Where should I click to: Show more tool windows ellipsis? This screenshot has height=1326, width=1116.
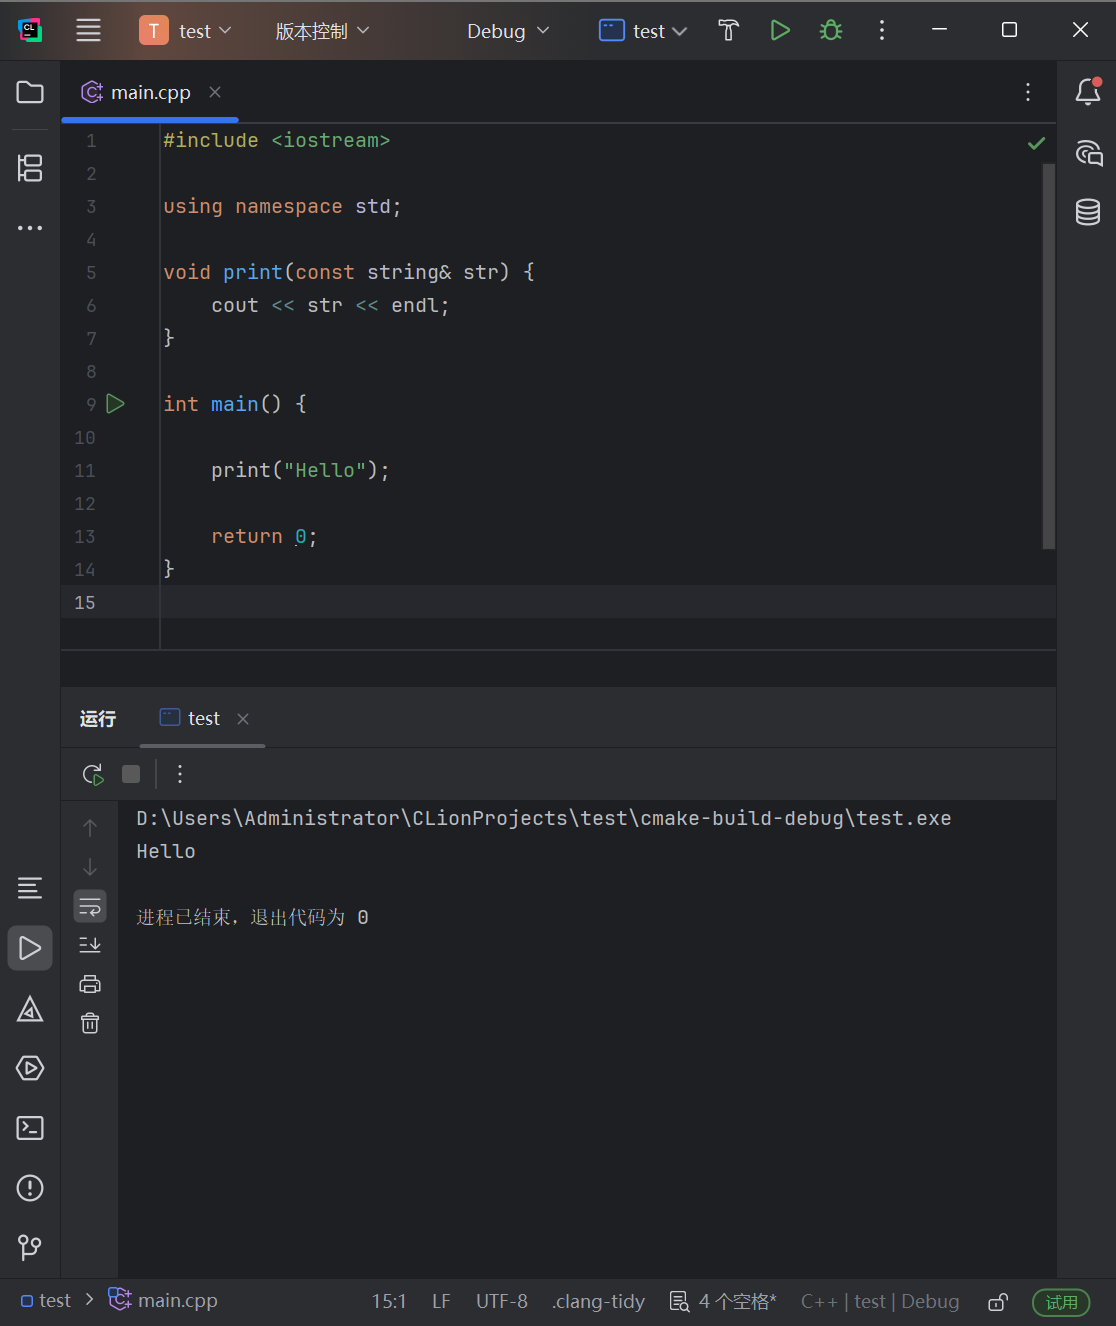[x=30, y=228]
